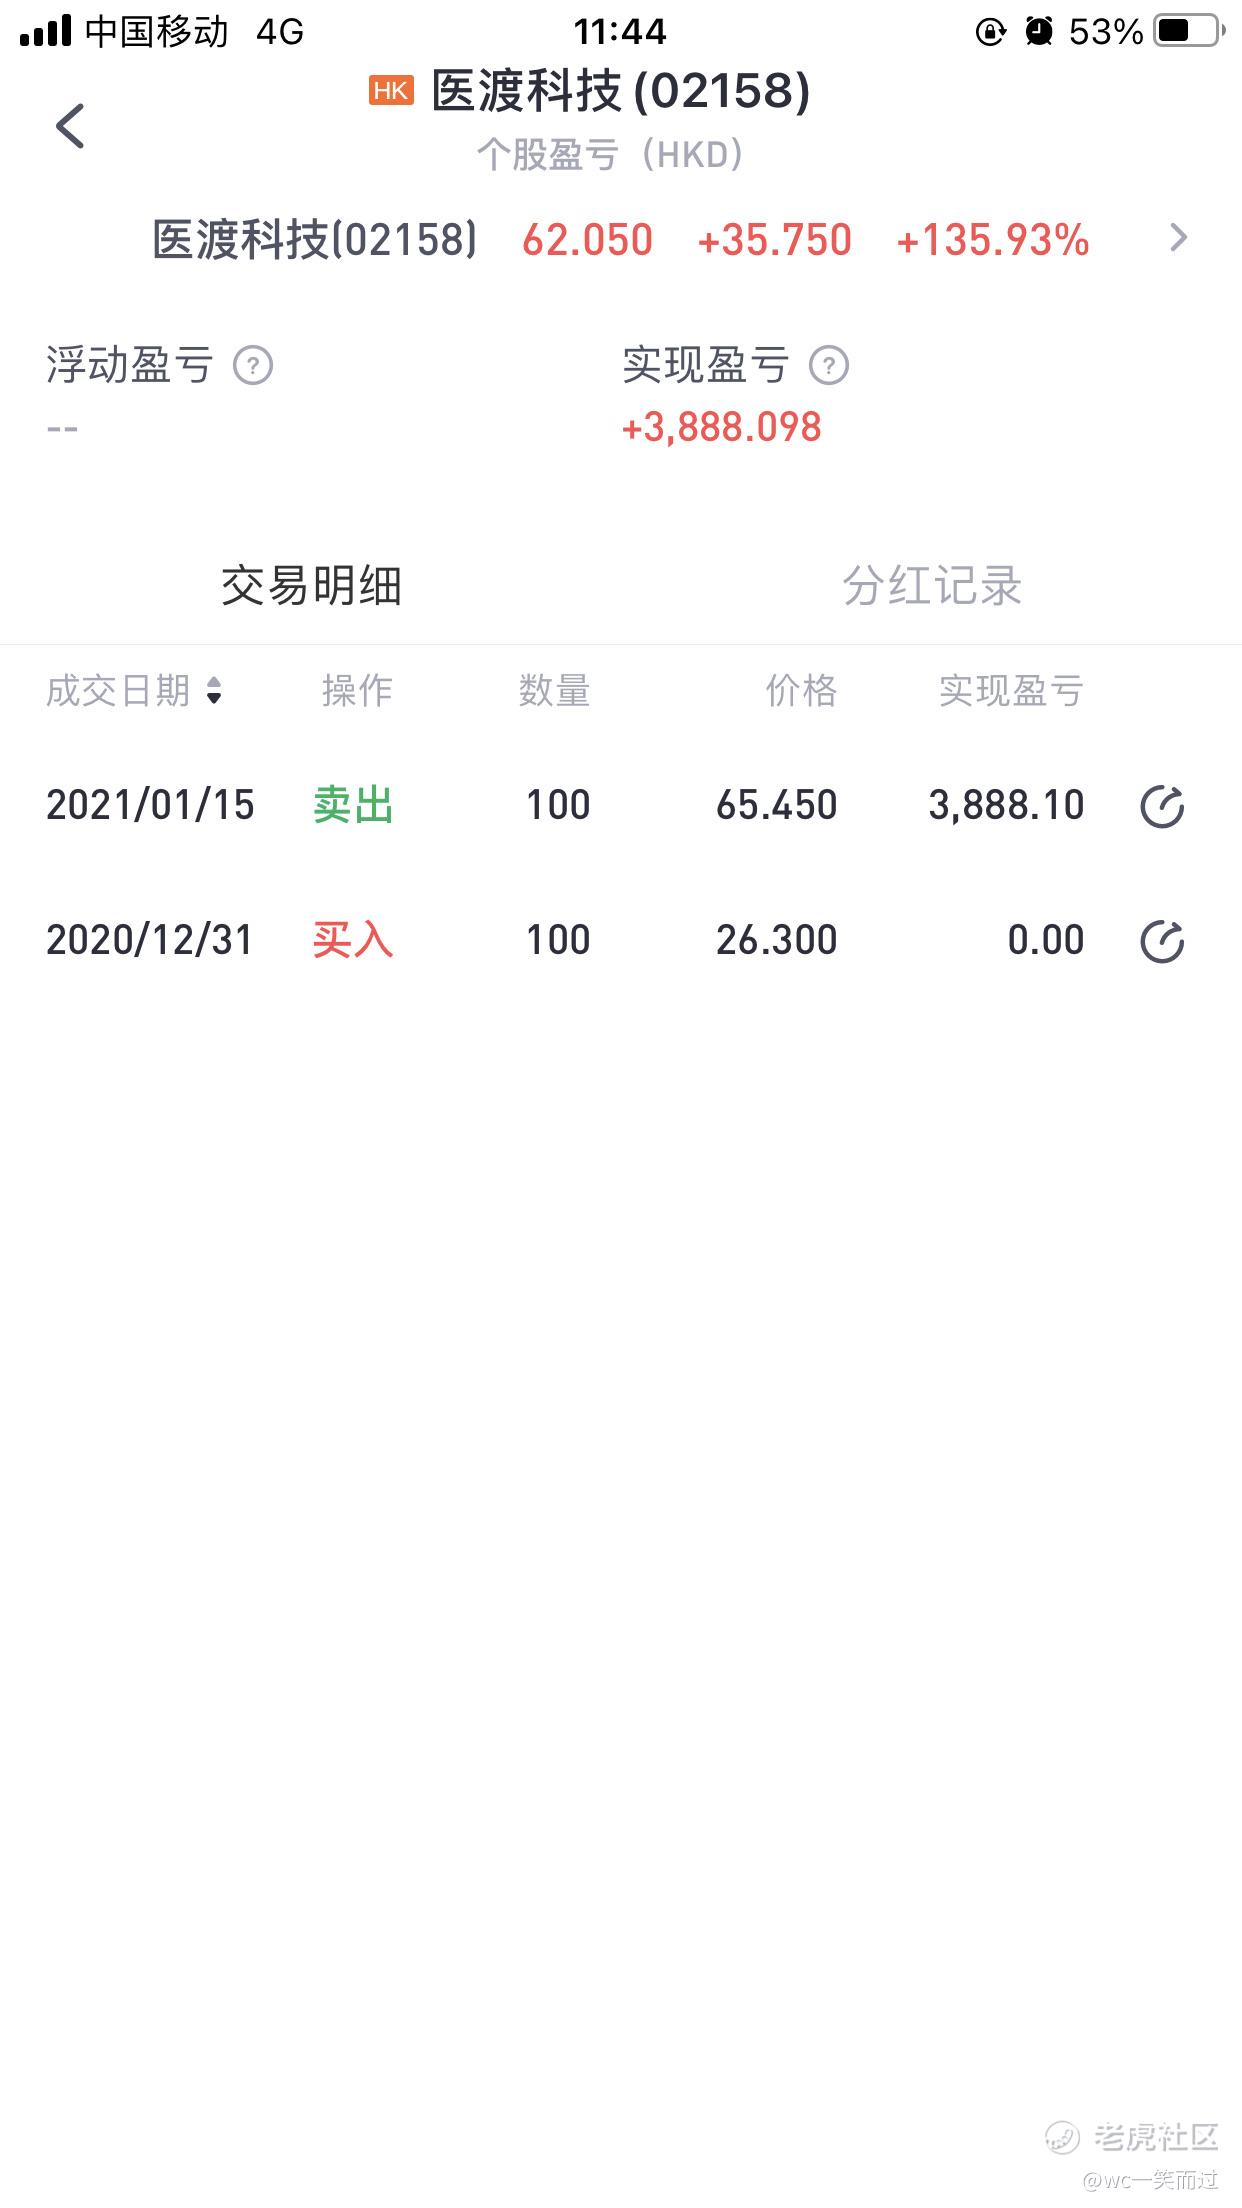This screenshot has width=1242, height=2208.
Task: Tap the orange HK market badge
Action: (x=391, y=91)
